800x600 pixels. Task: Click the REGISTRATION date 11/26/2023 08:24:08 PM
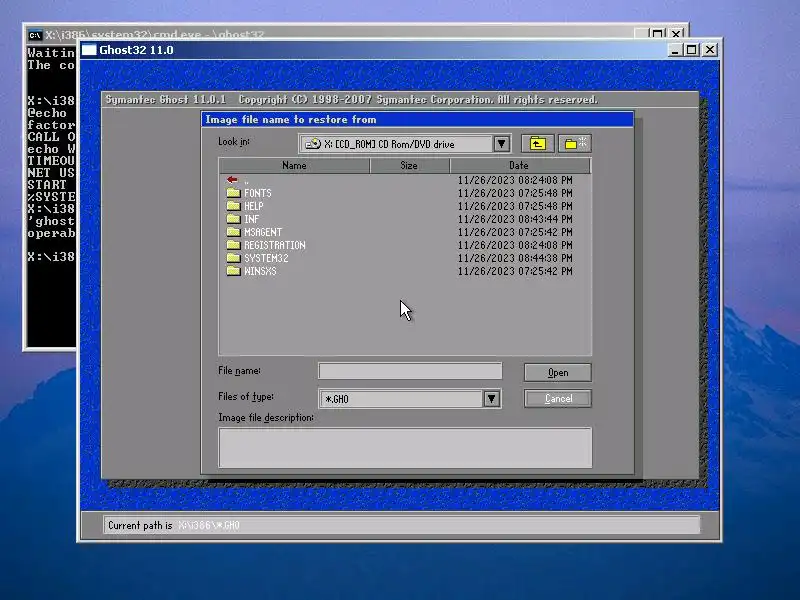click(515, 245)
